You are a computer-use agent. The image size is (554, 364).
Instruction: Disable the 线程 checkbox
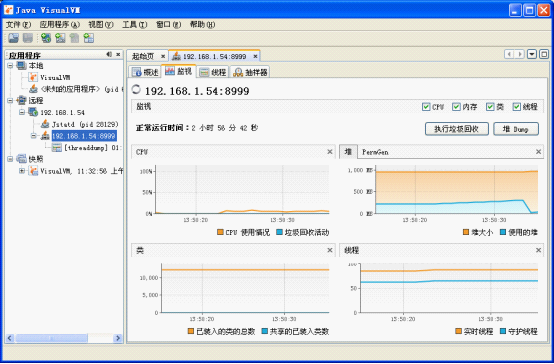517,107
